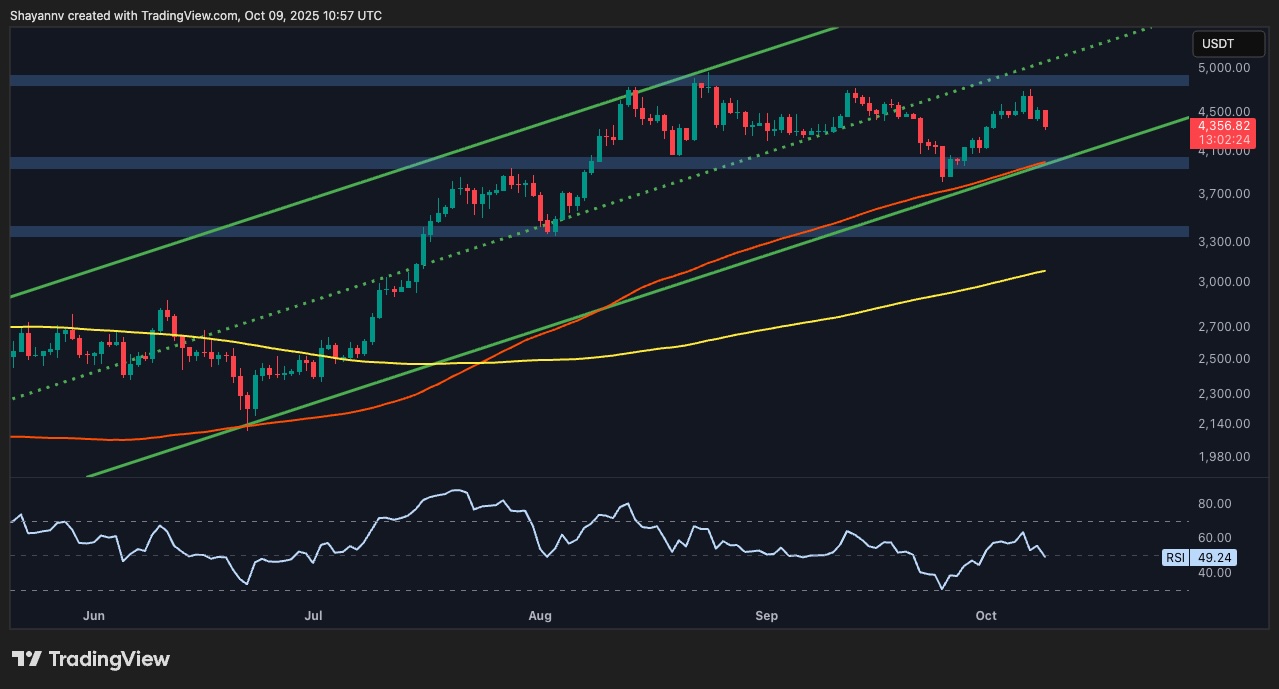
Task: Expand the USDT currency selector
Action: click(x=1229, y=44)
